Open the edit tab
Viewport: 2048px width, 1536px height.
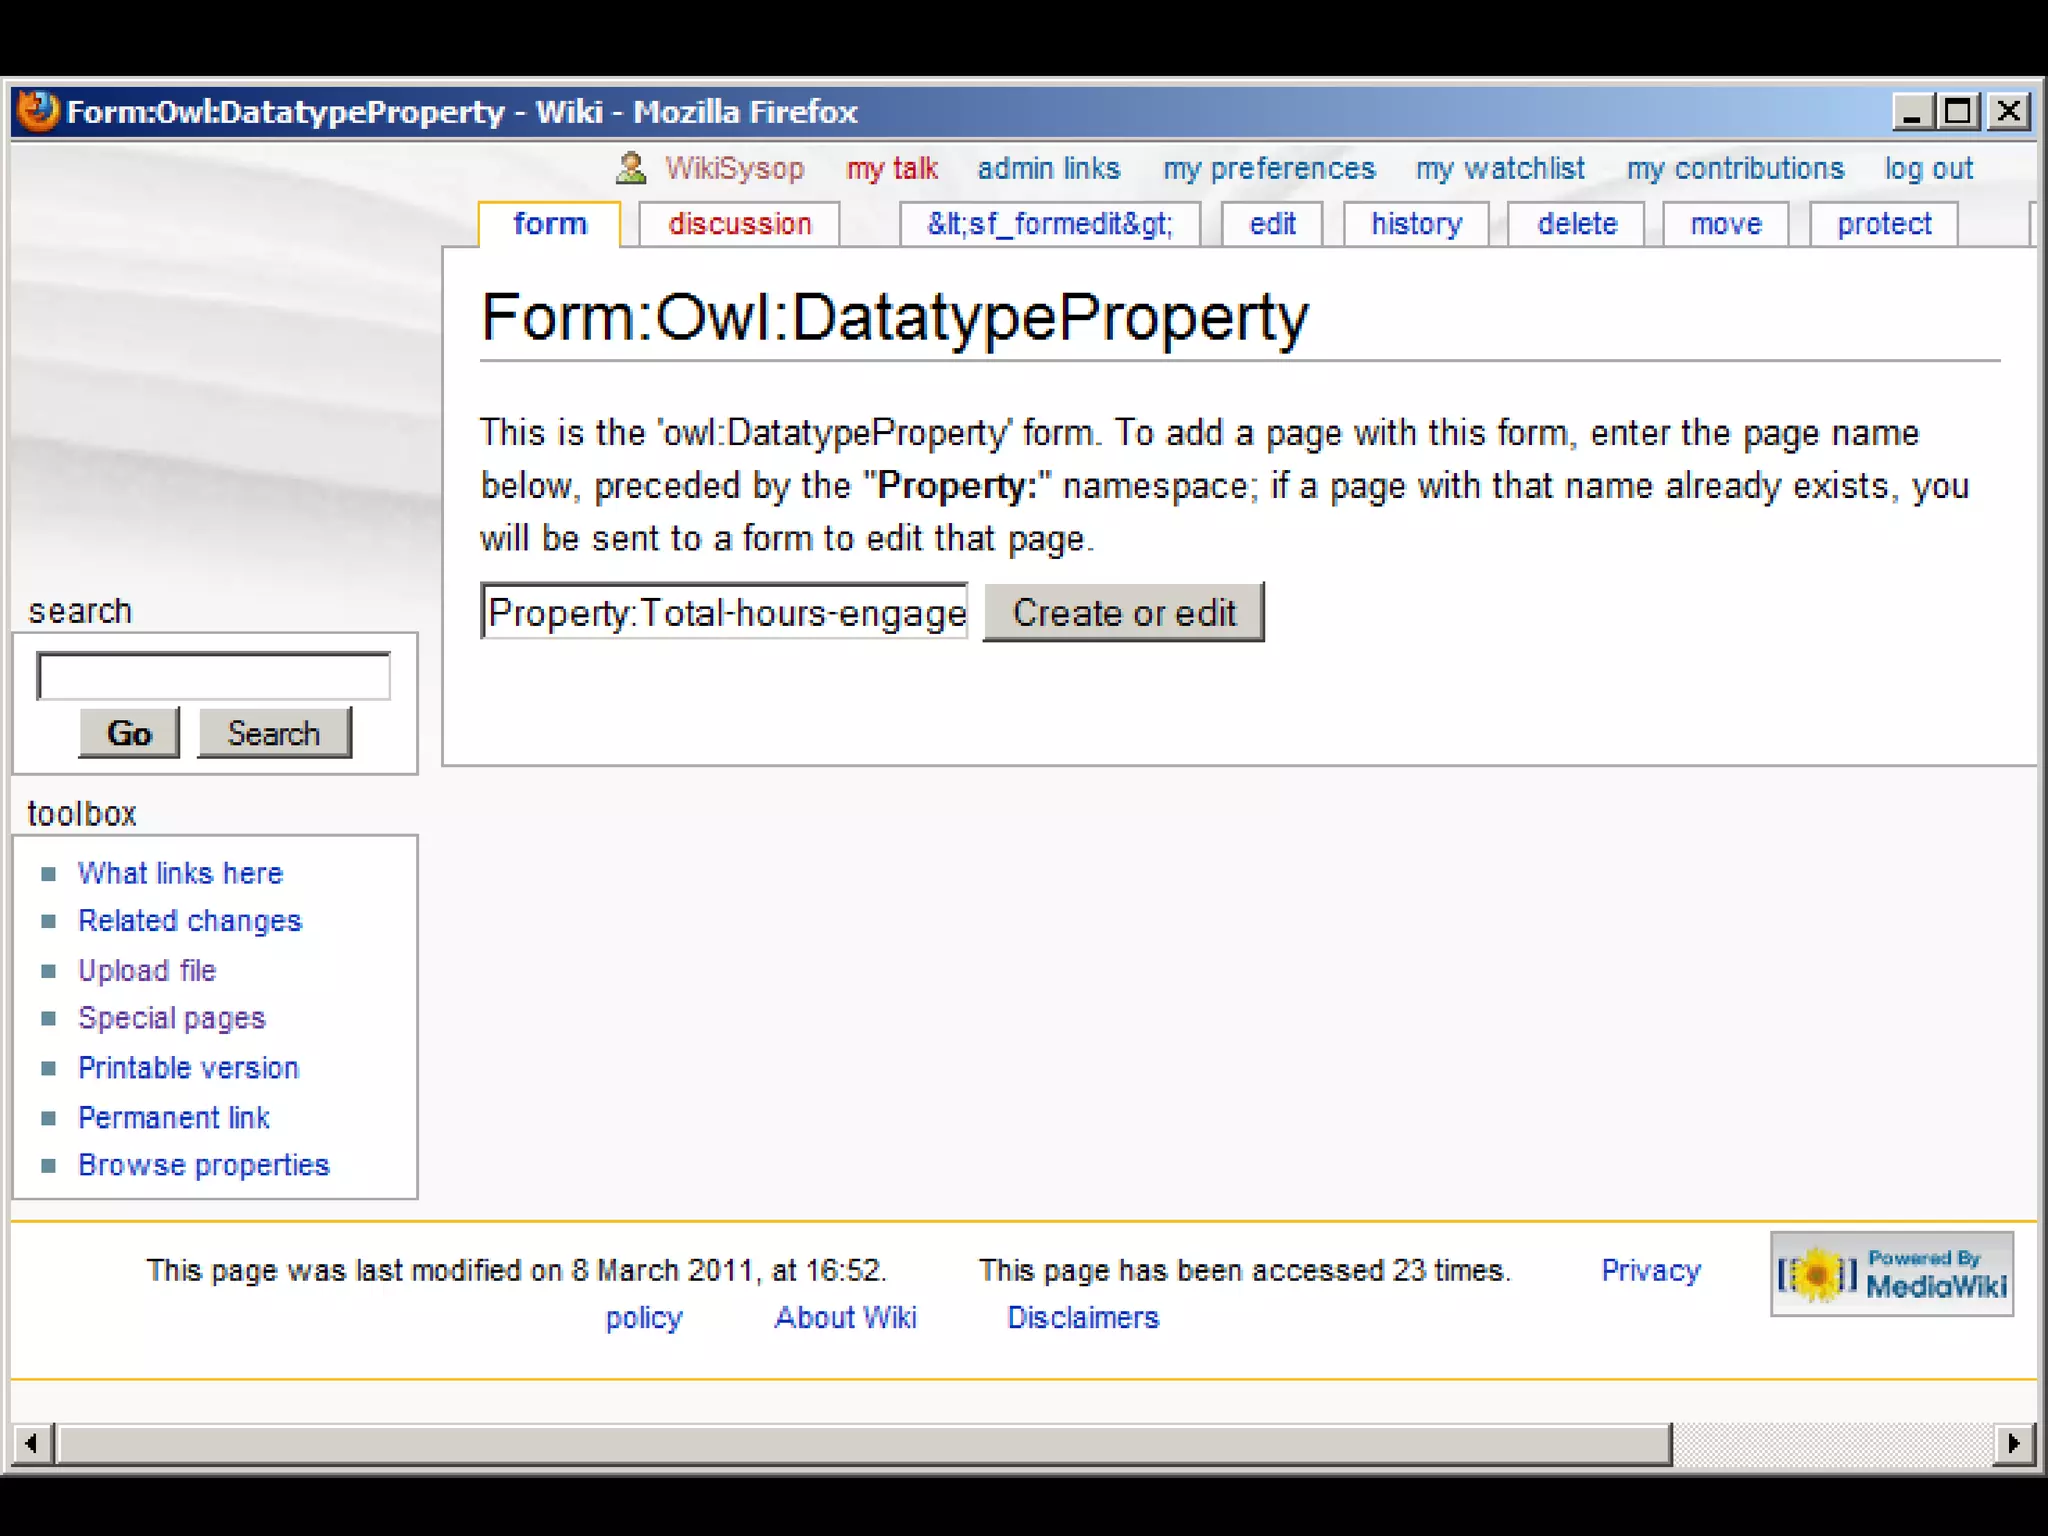[1272, 224]
